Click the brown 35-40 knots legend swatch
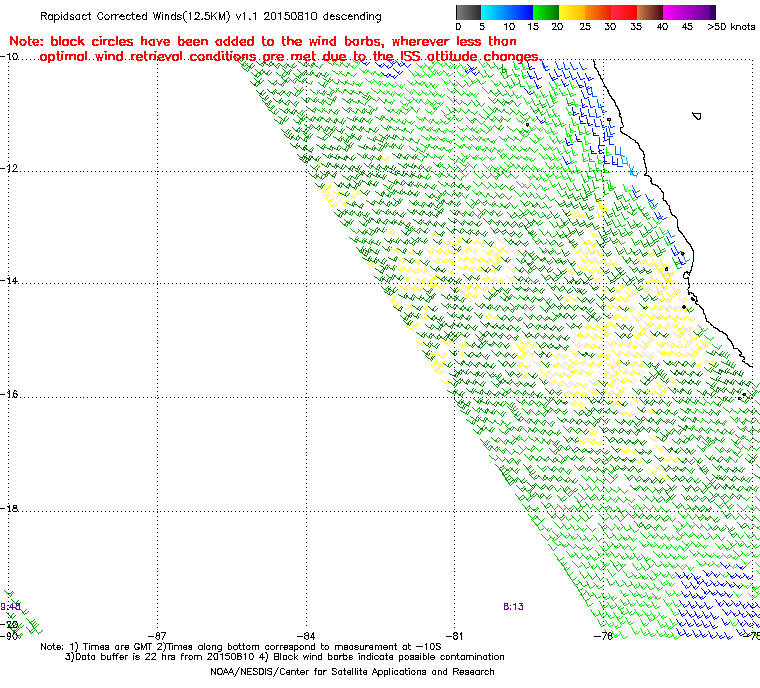The image size is (760, 688). point(650,12)
